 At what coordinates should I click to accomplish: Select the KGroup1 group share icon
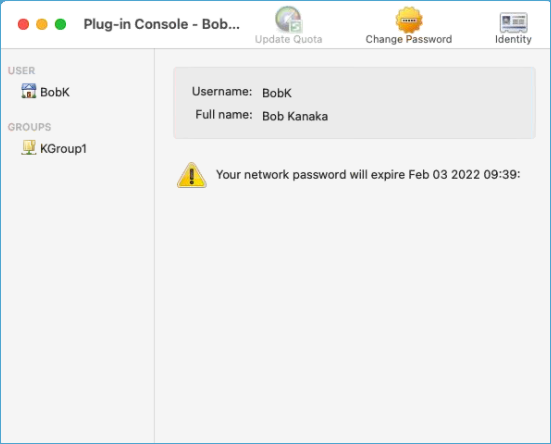point(28,148)
